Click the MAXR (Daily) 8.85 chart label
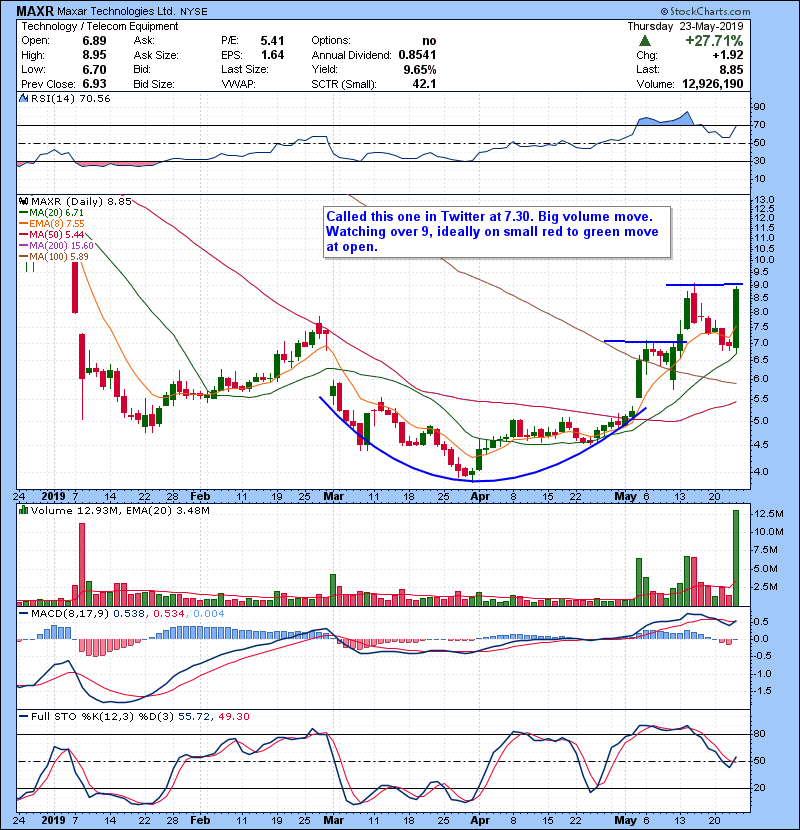The height and width of the screenshot is (830, 800). 81,202
